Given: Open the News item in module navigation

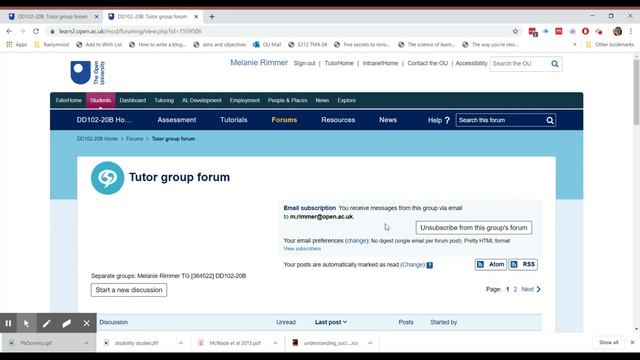Looking at the screenshot, I should point(388,120).
